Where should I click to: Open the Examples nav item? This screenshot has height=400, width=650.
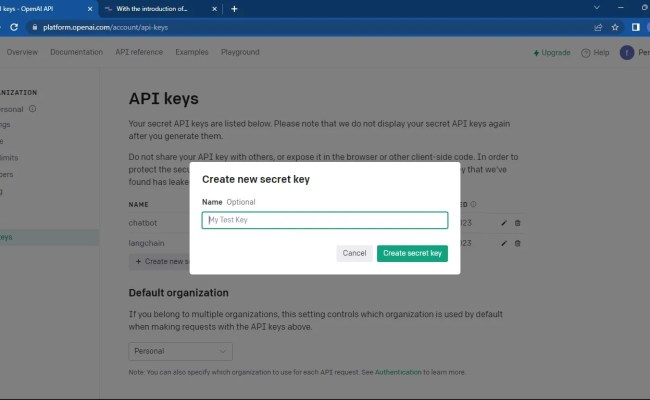192,52
